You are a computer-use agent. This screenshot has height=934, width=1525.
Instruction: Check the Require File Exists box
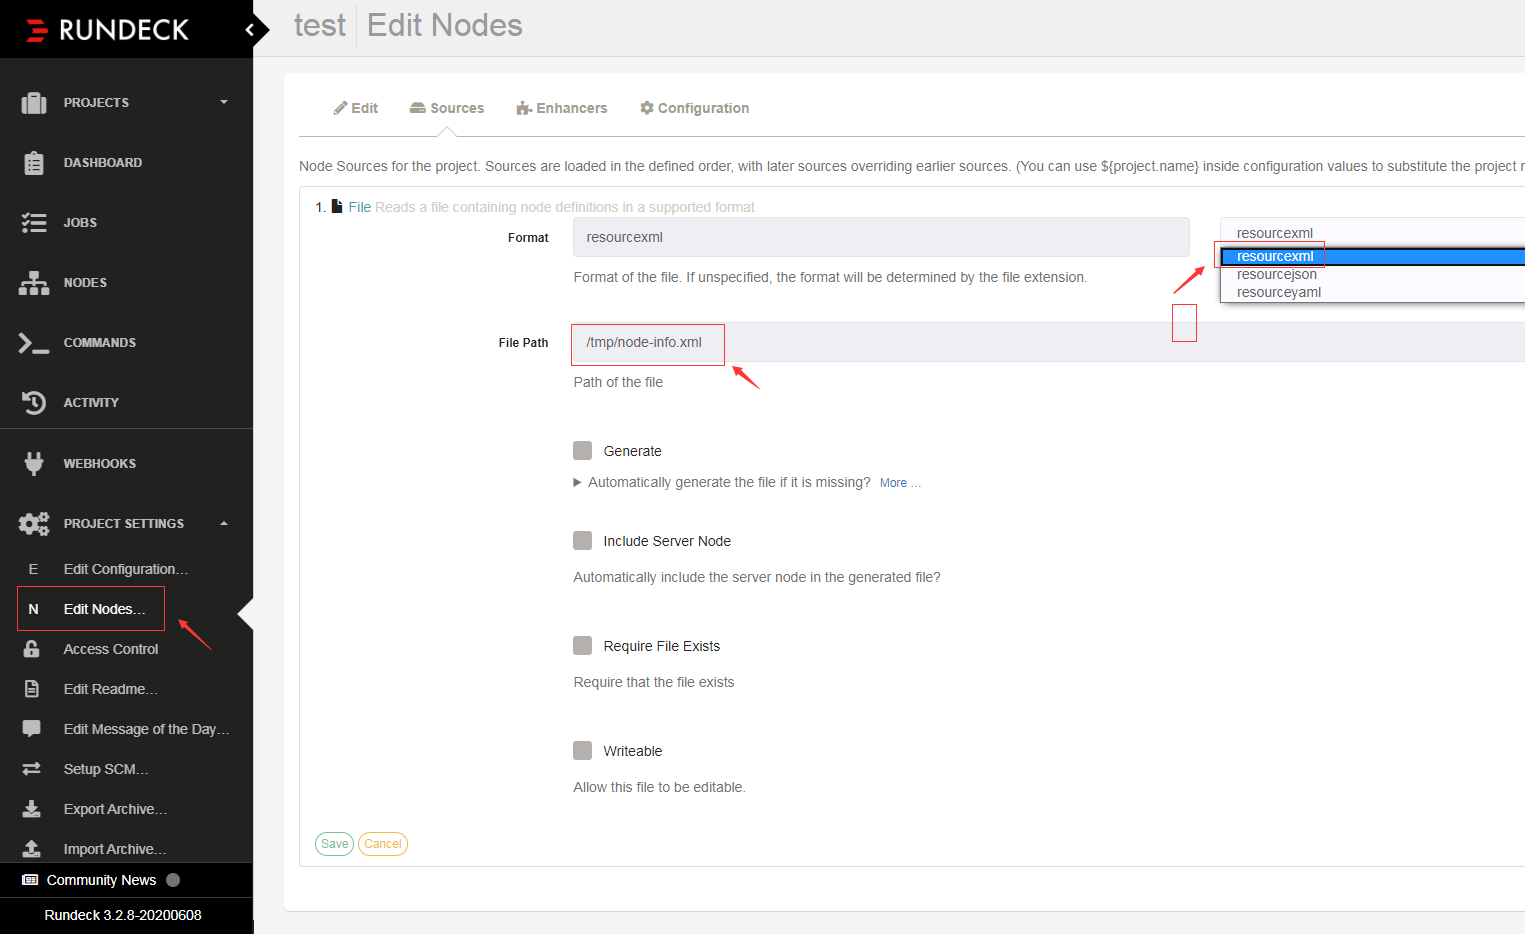[583, 646]
